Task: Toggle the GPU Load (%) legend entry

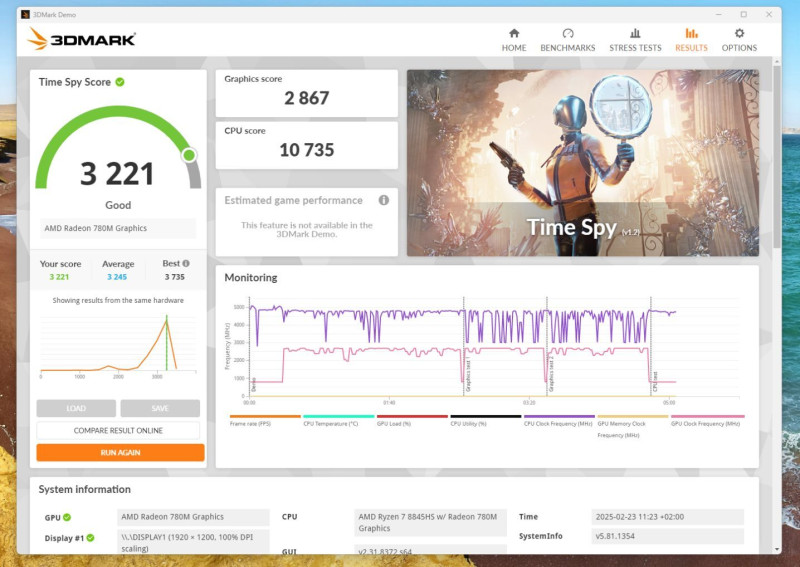Action: coord(412,421)
